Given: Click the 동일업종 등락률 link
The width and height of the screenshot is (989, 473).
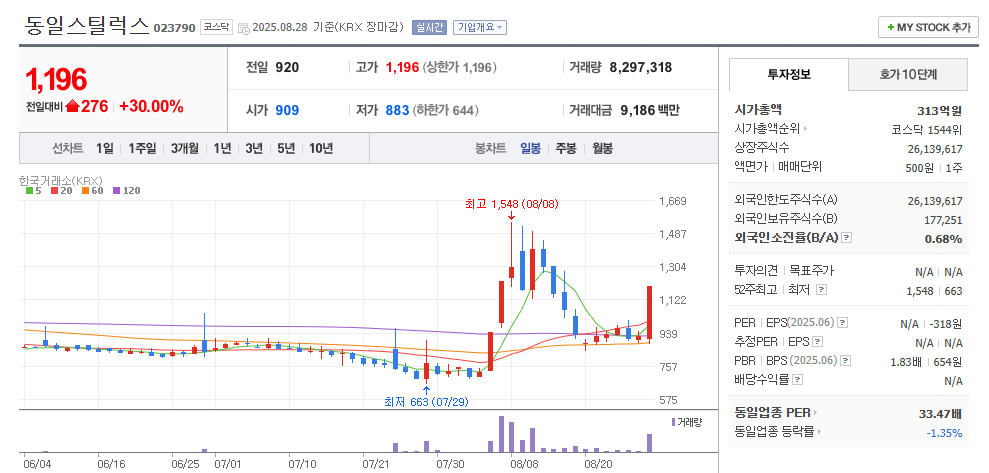Looking at the screenshot, I should (775, 432).
